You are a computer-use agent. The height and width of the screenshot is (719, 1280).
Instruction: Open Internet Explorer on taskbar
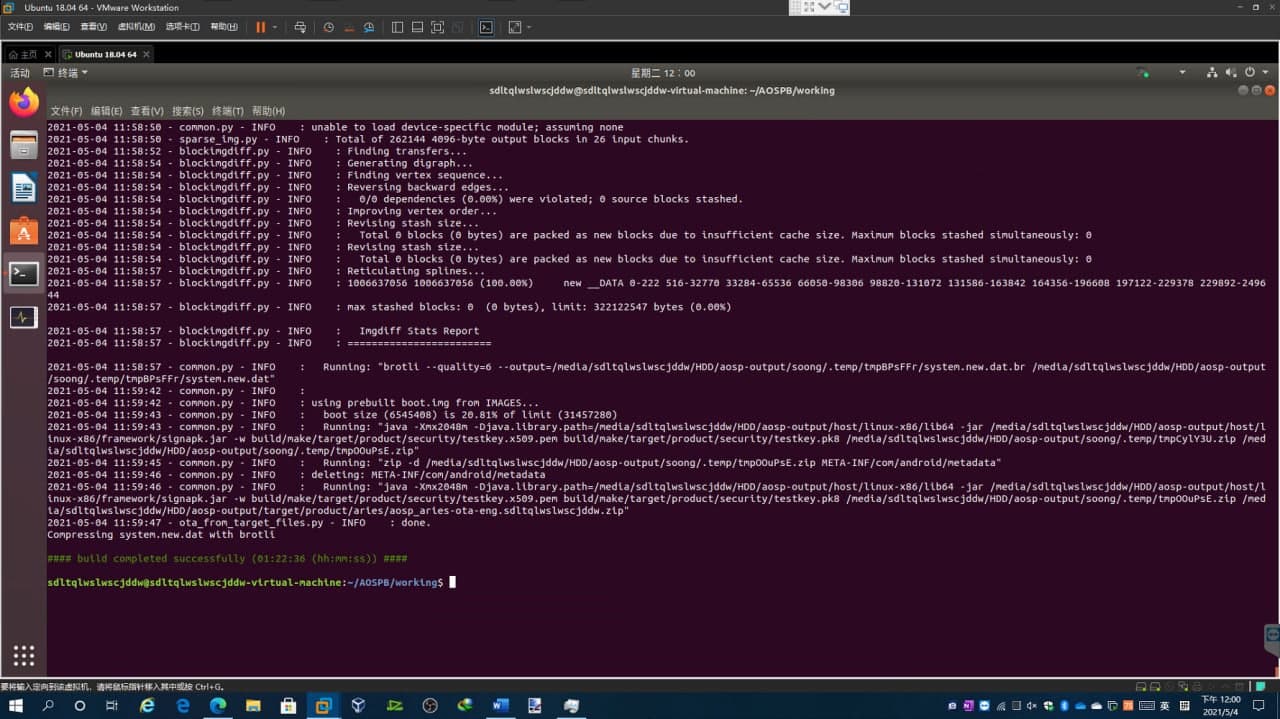click(x=147, y=705)
